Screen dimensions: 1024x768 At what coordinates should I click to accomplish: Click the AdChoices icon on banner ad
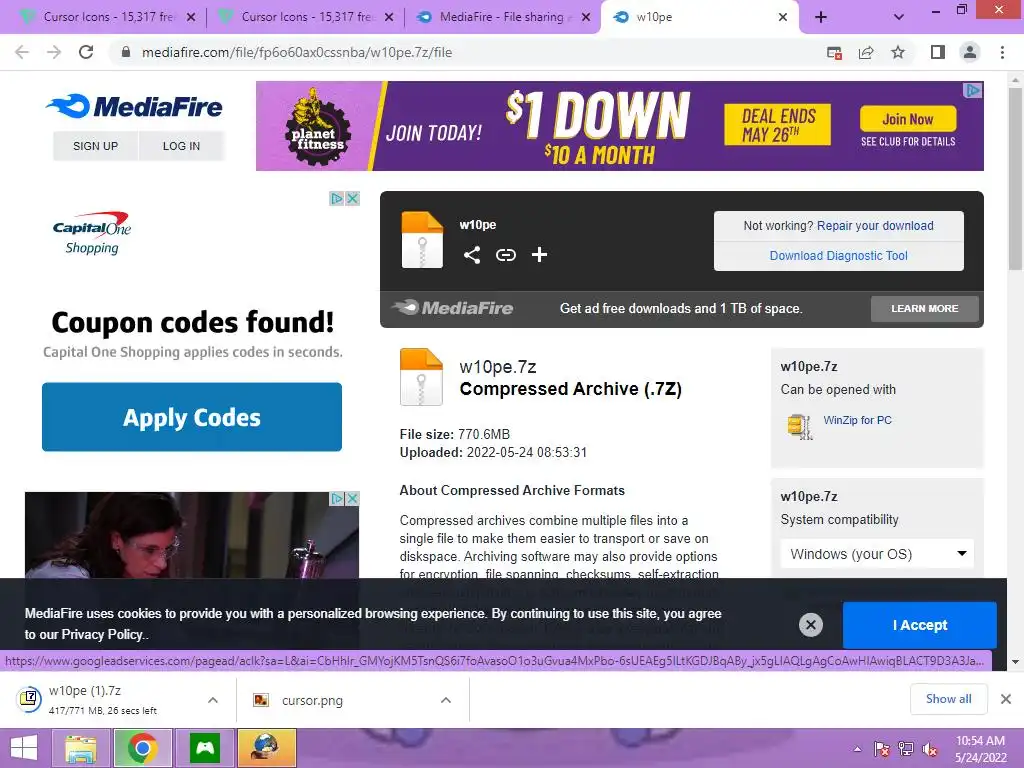coord(973,90)
